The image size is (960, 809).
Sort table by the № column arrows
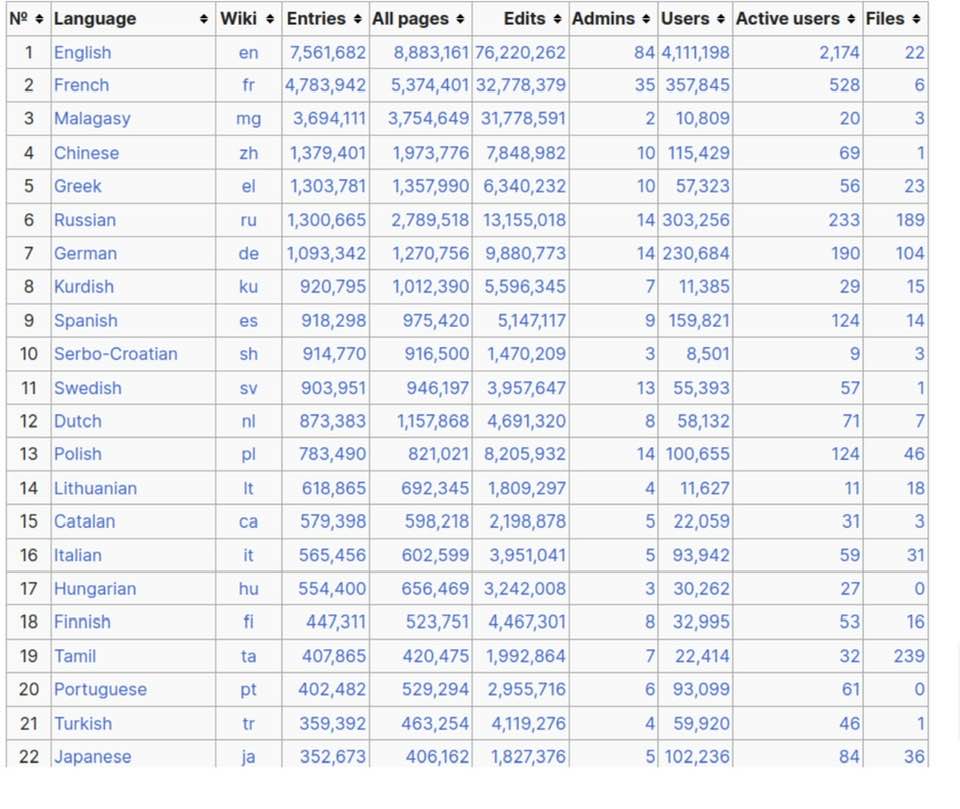coord(39,19)
